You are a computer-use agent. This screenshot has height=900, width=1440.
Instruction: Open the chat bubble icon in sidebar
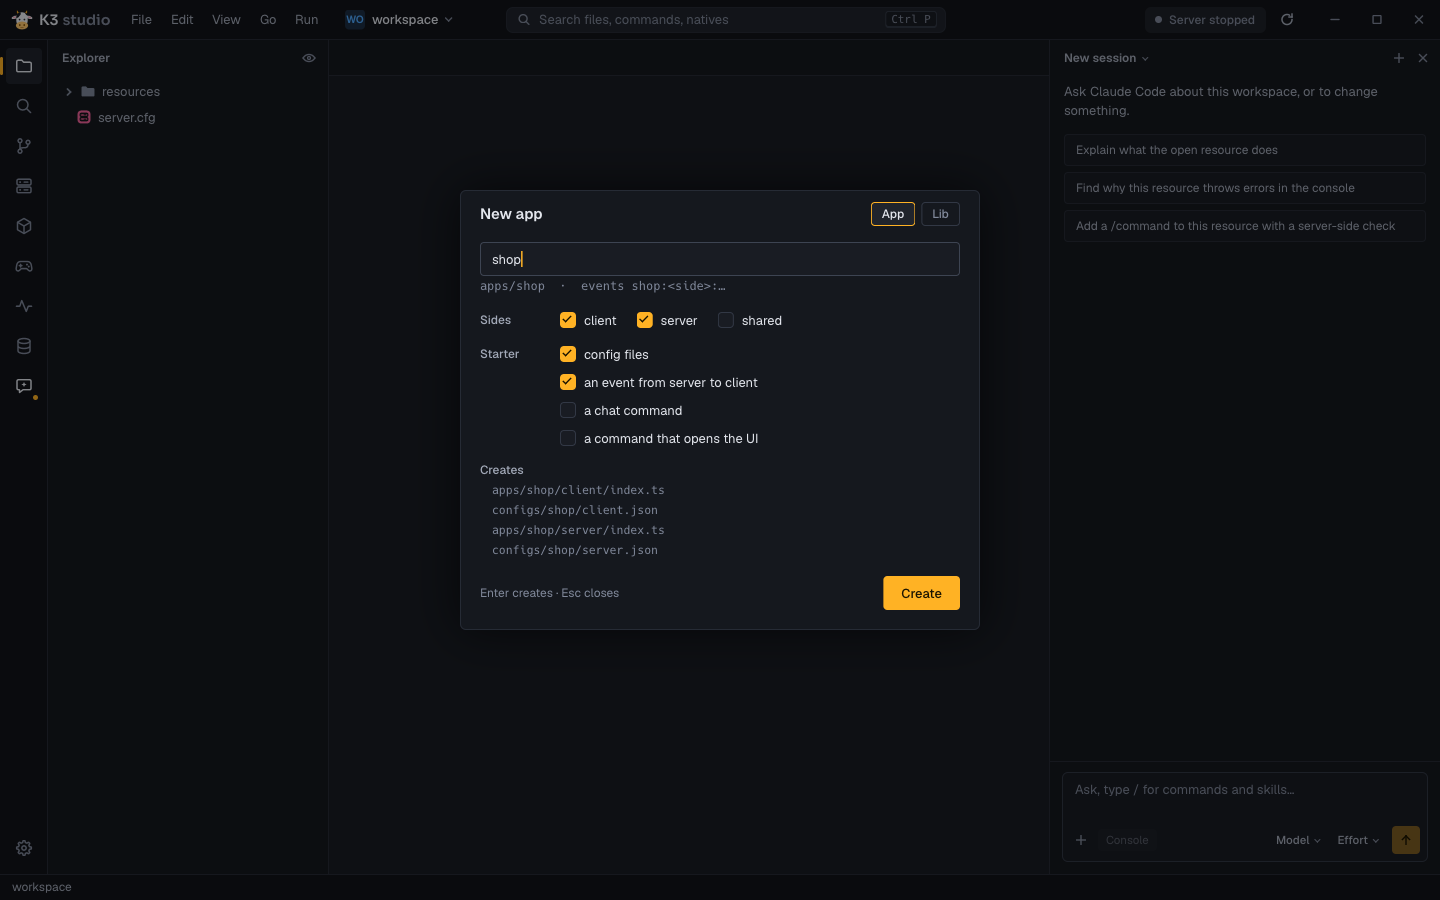click(x=24, y=386)
